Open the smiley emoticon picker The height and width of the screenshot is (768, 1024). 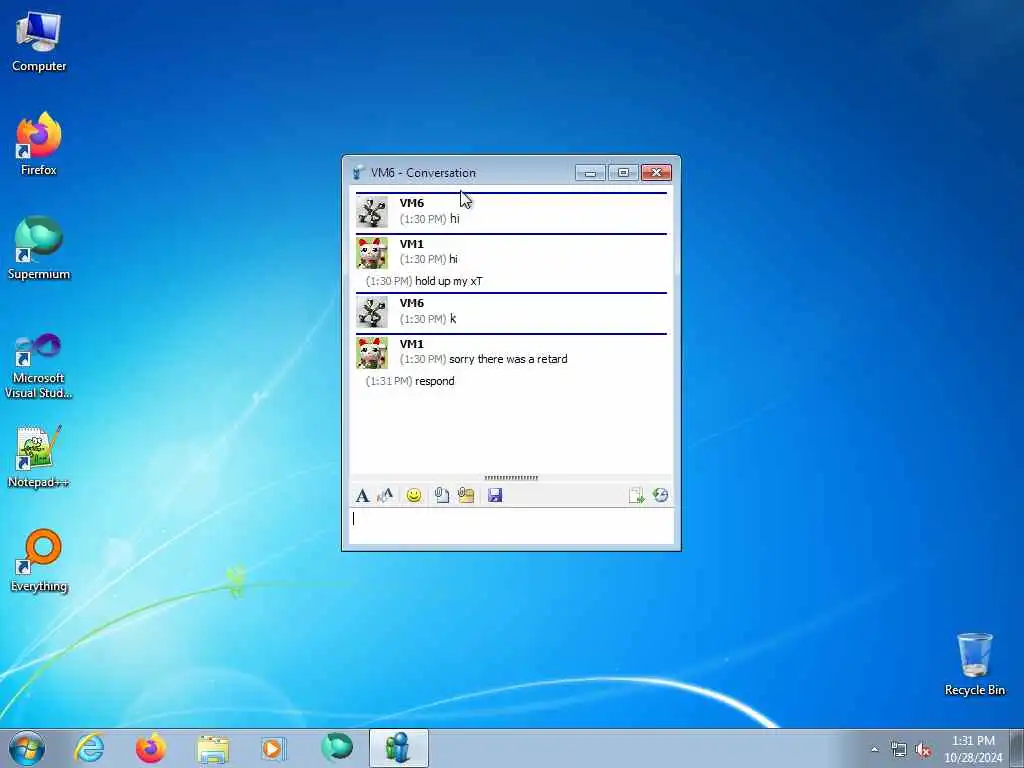(413, 496)
